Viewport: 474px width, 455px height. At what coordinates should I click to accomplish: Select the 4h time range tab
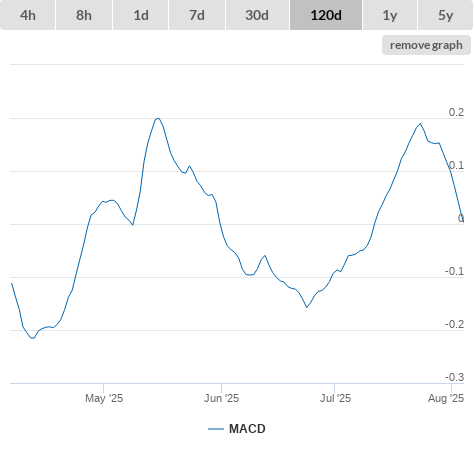pos(28,15)
